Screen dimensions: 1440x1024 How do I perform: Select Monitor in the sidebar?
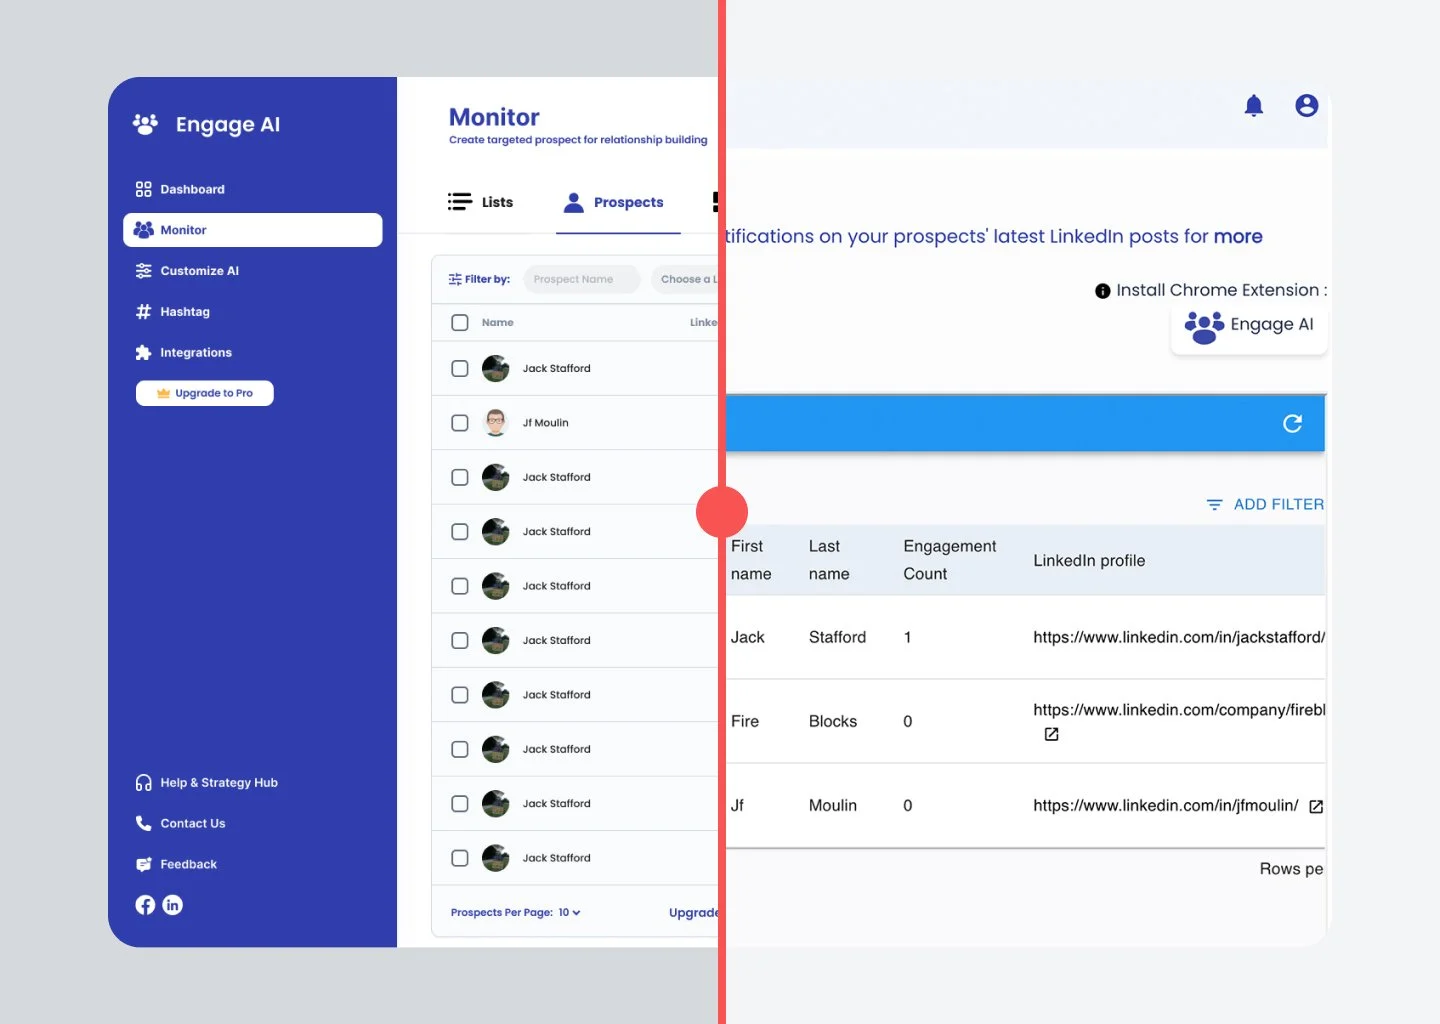point(252,230)
